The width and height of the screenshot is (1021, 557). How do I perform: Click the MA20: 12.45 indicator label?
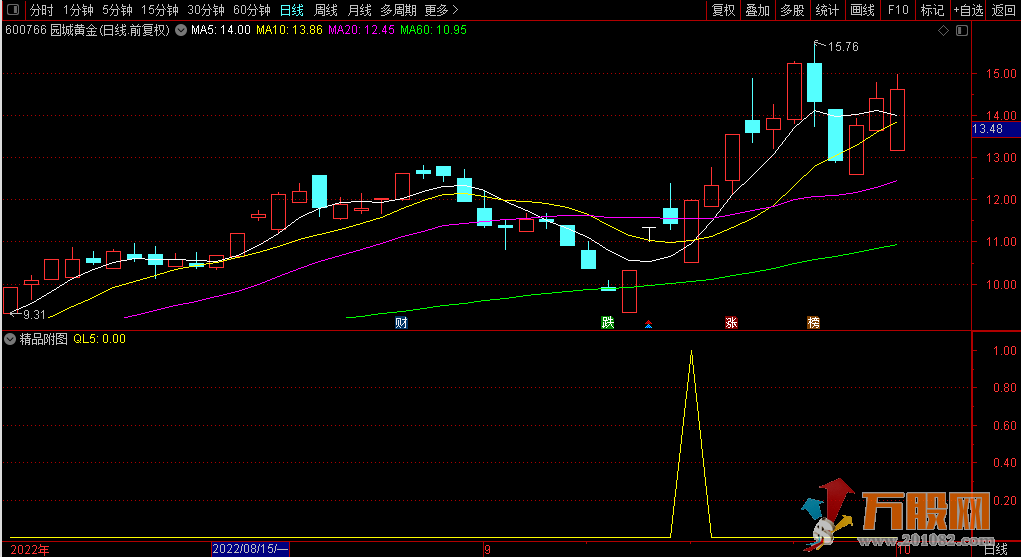(361, 30)
